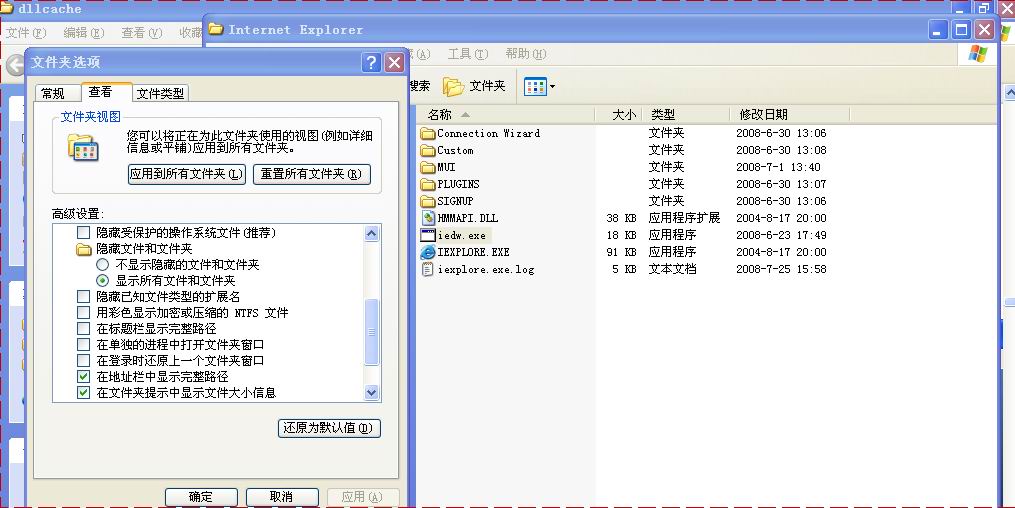Viewport: 1015px width, 508px height.
Task: Click the 文本文档 type cell
Action: tap(673, 269)
